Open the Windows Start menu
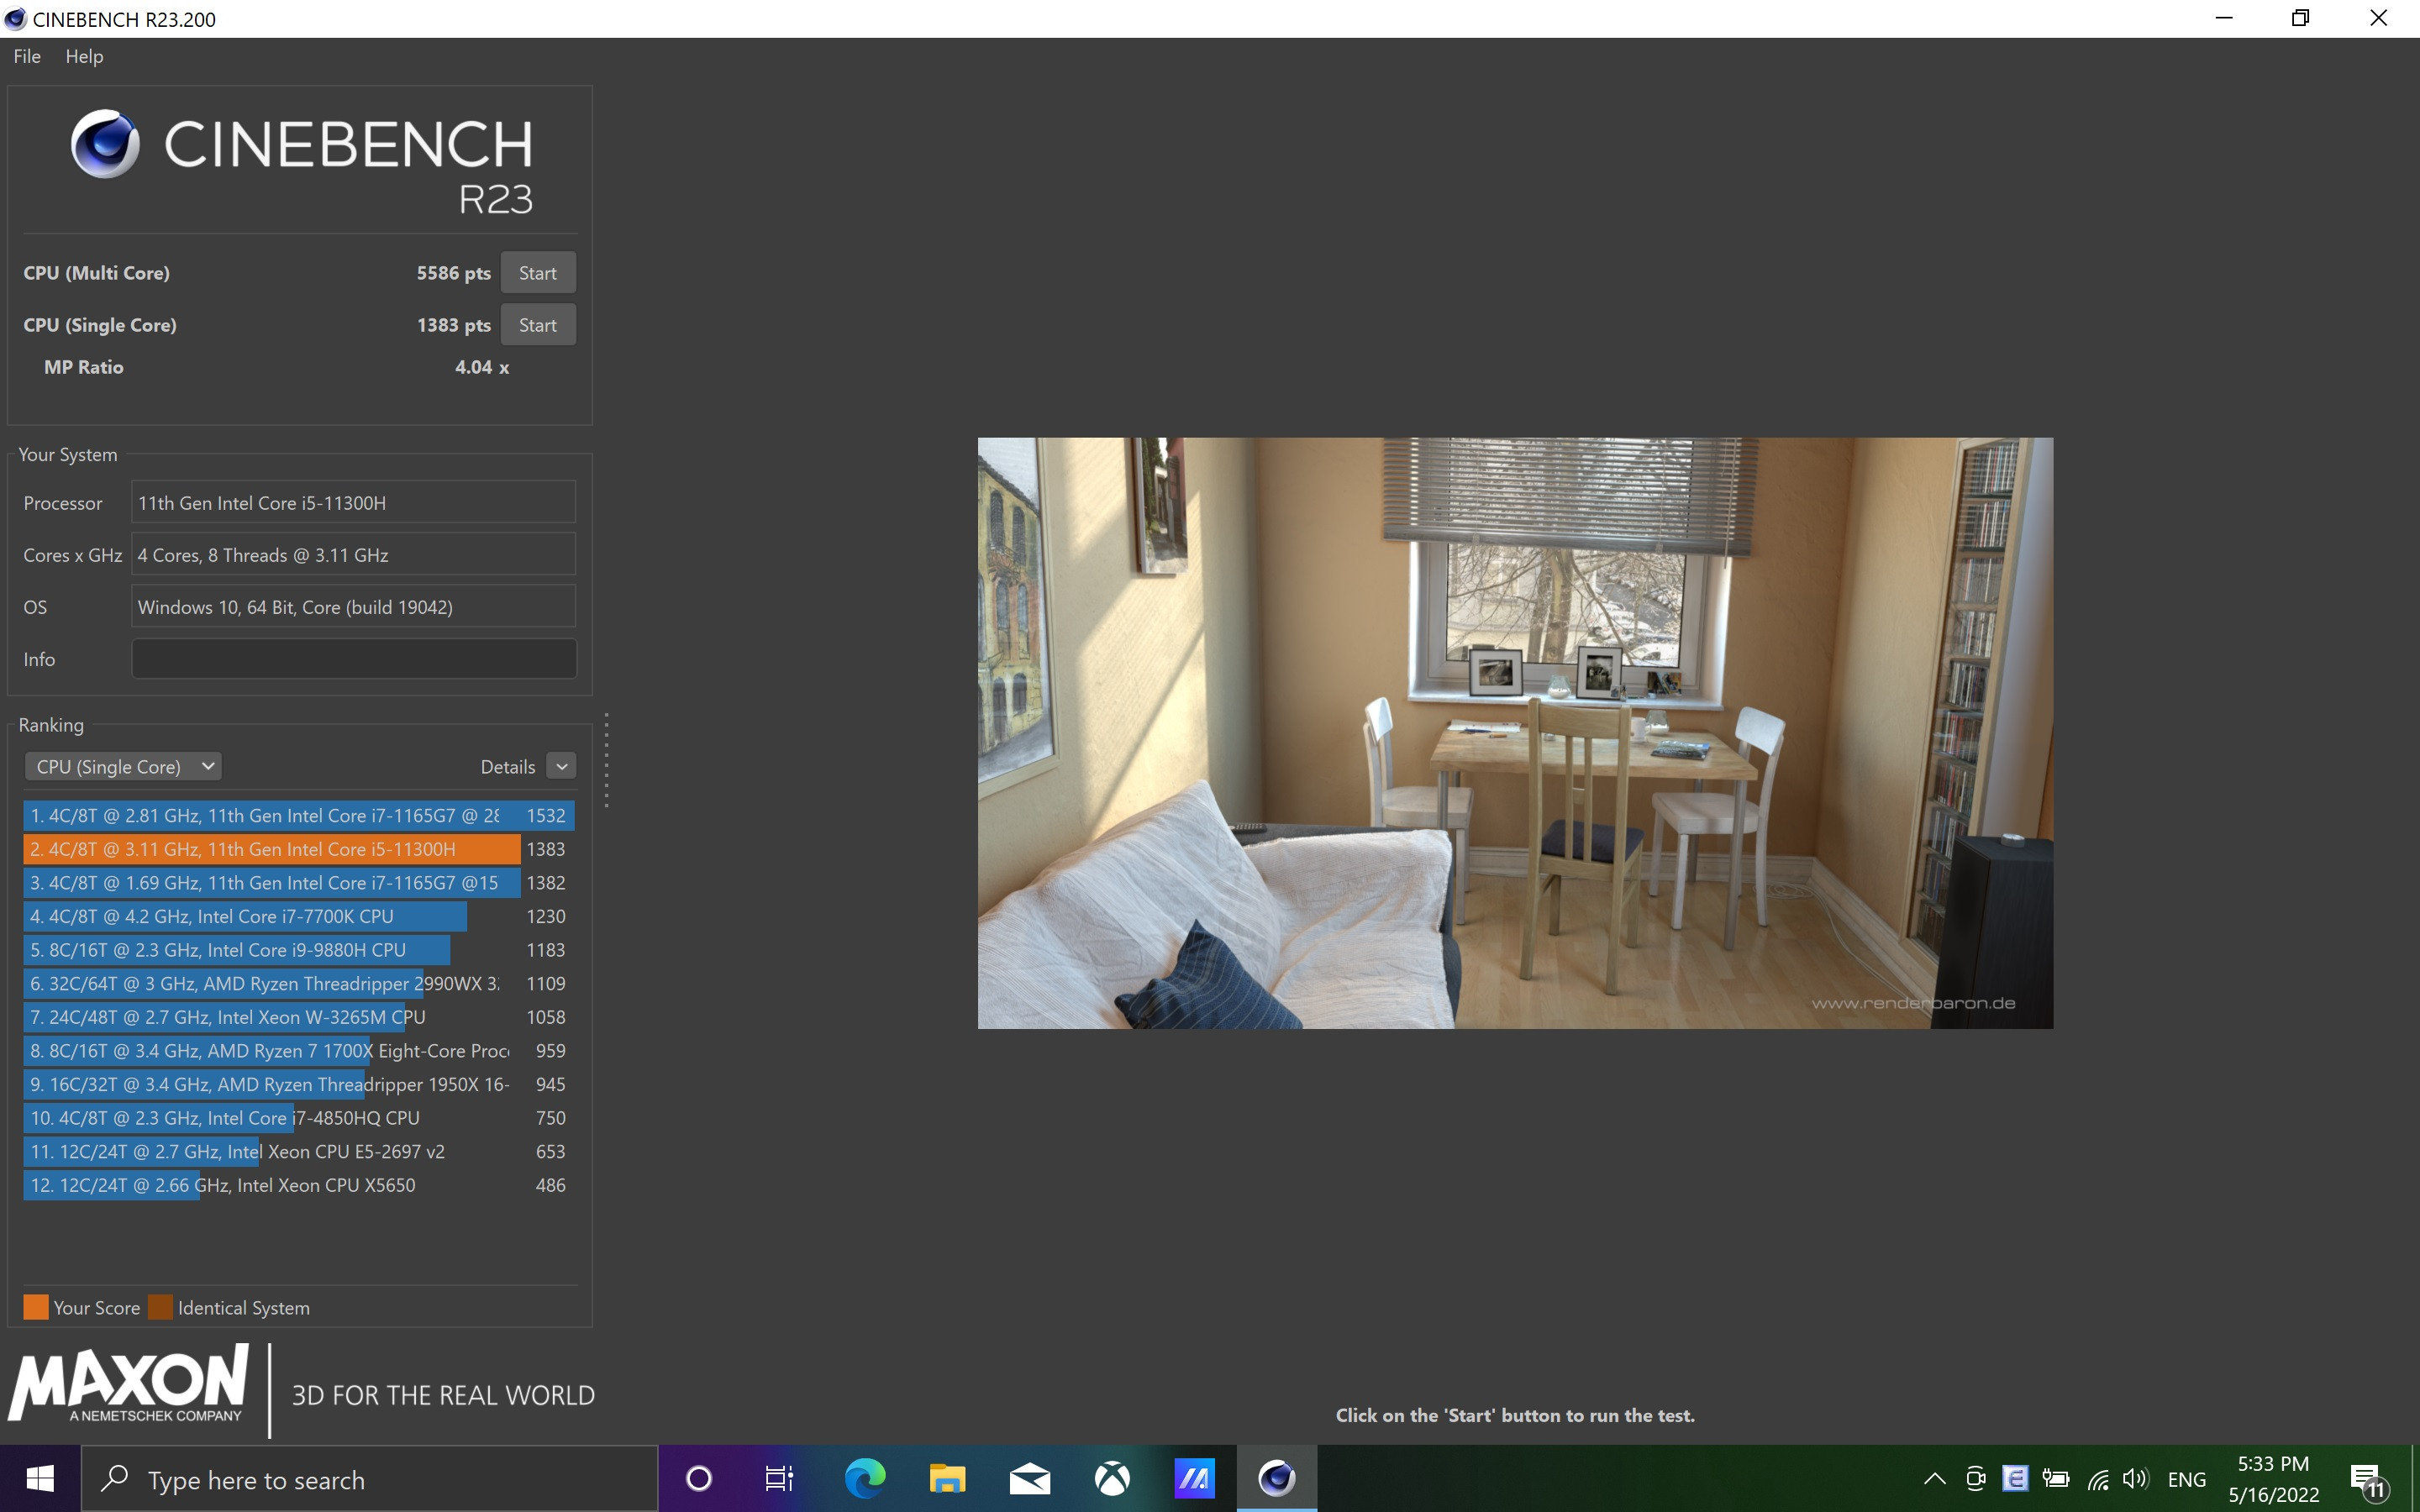 (40, 1478)
